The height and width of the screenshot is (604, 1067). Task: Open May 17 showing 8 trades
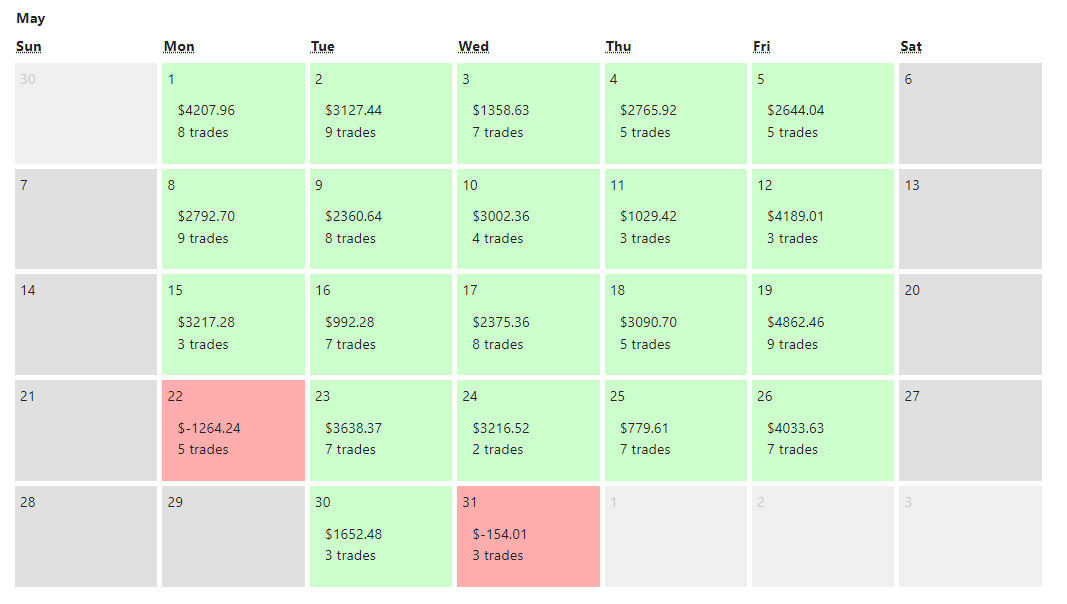[528, 324]
